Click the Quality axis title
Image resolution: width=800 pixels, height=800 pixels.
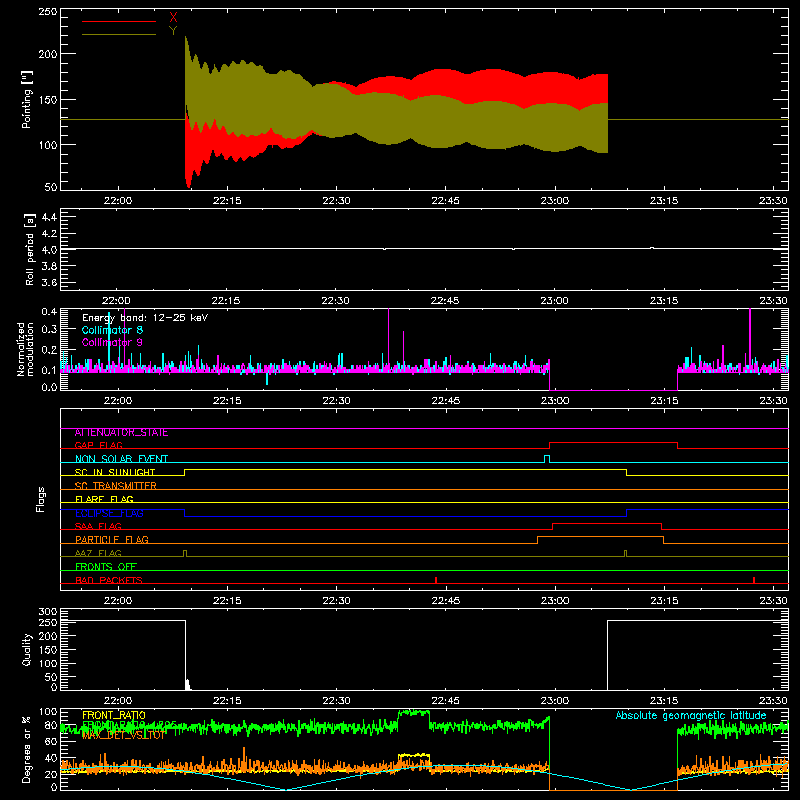(27, 649)
